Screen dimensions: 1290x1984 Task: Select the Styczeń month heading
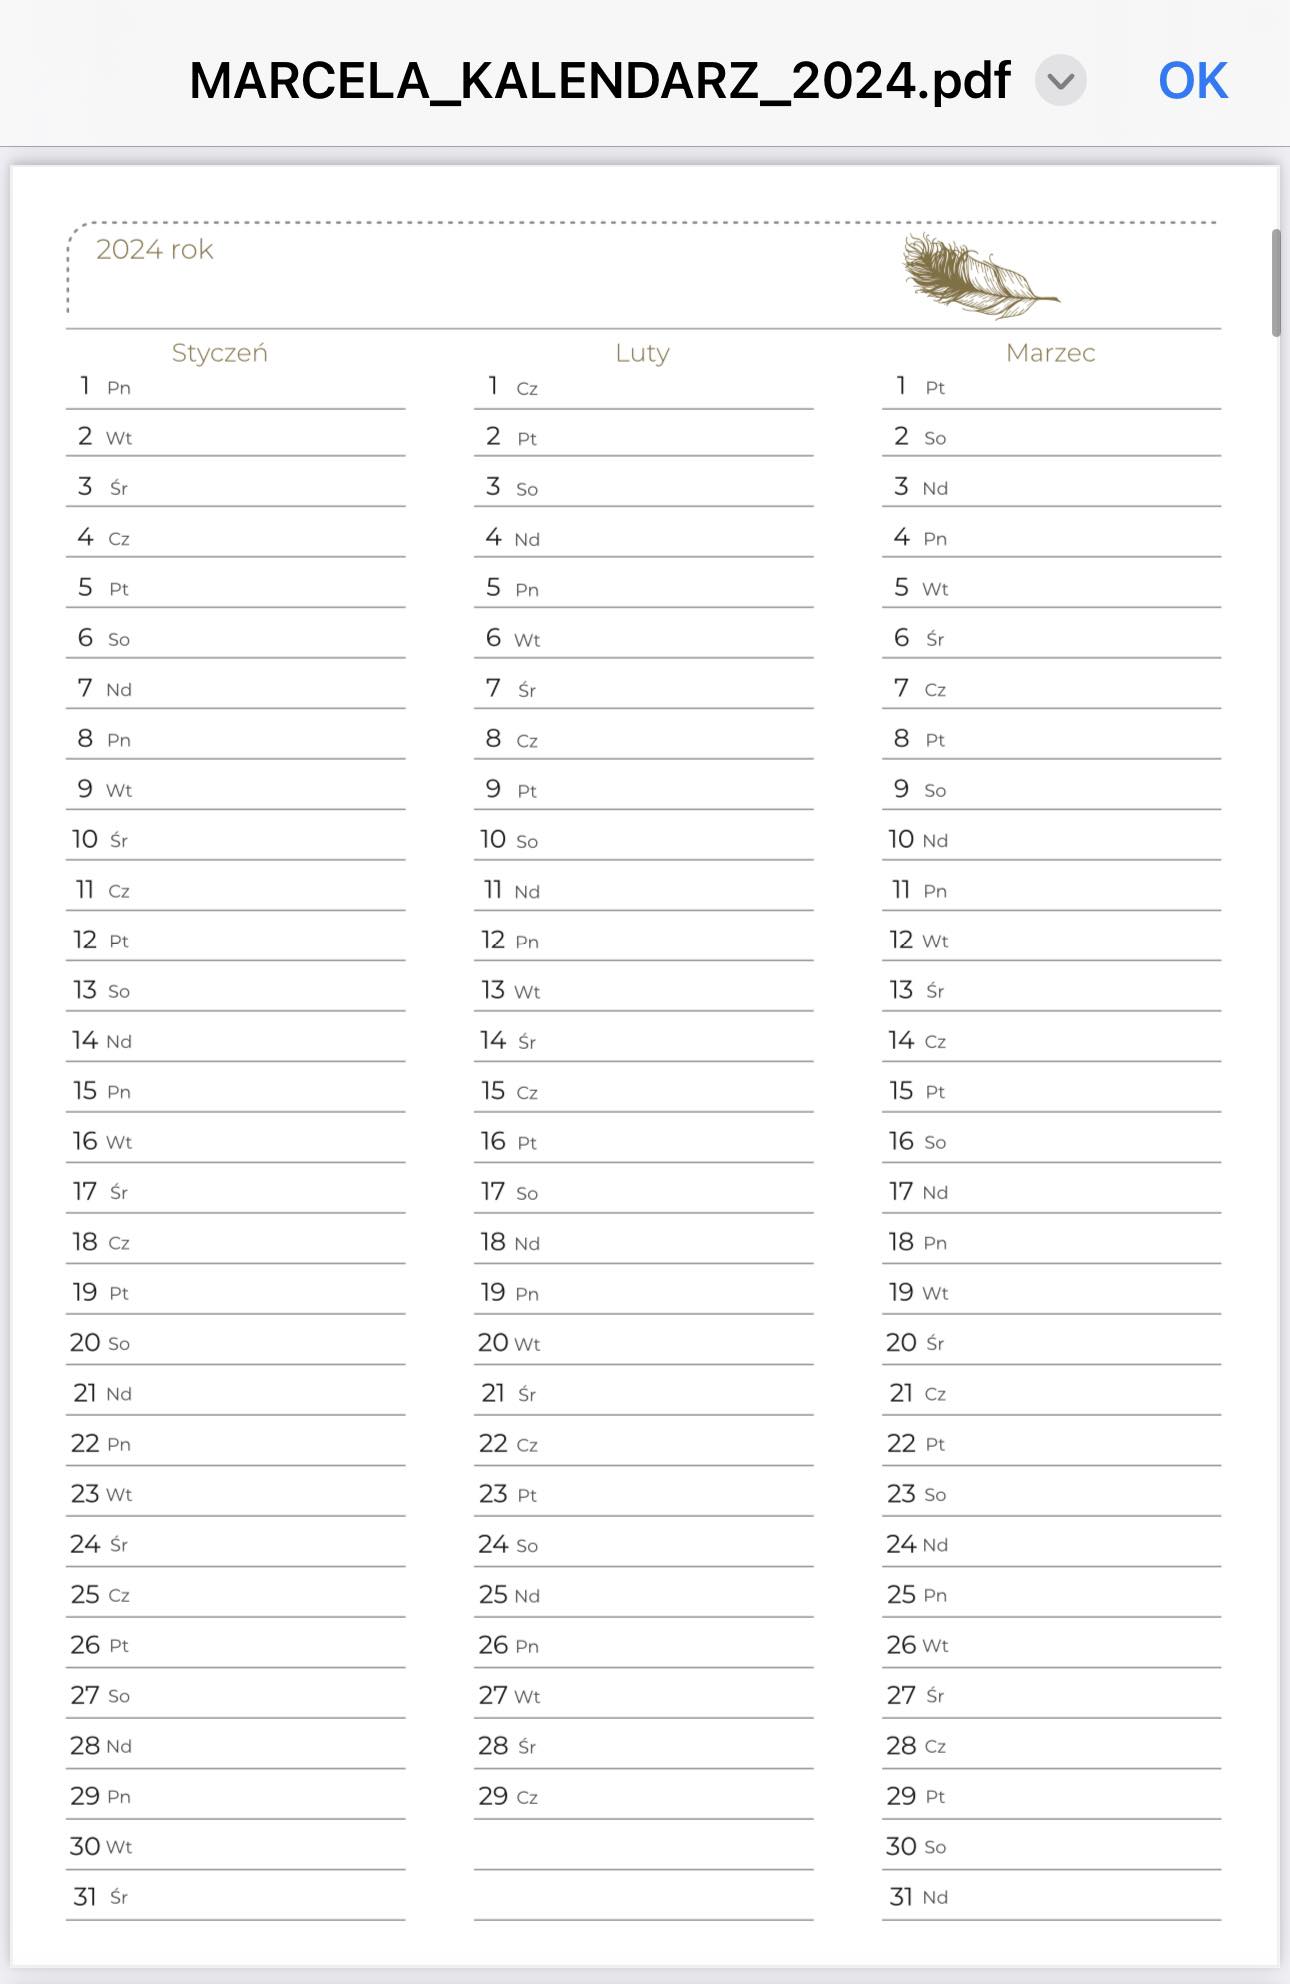(x=220, y=352)
